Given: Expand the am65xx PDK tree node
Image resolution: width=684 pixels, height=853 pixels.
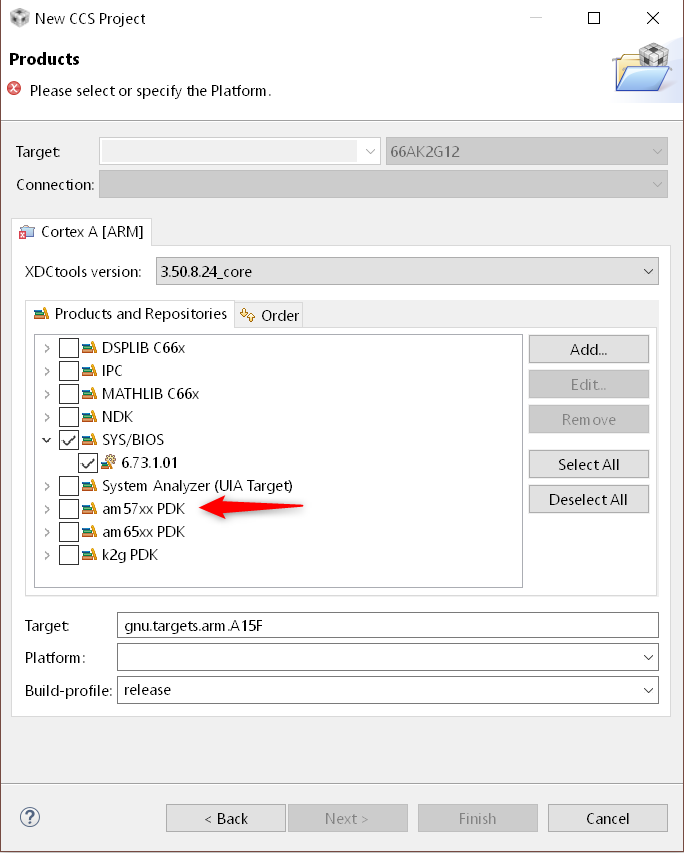Looking at the screenshot, I should (x=47, y=532).
